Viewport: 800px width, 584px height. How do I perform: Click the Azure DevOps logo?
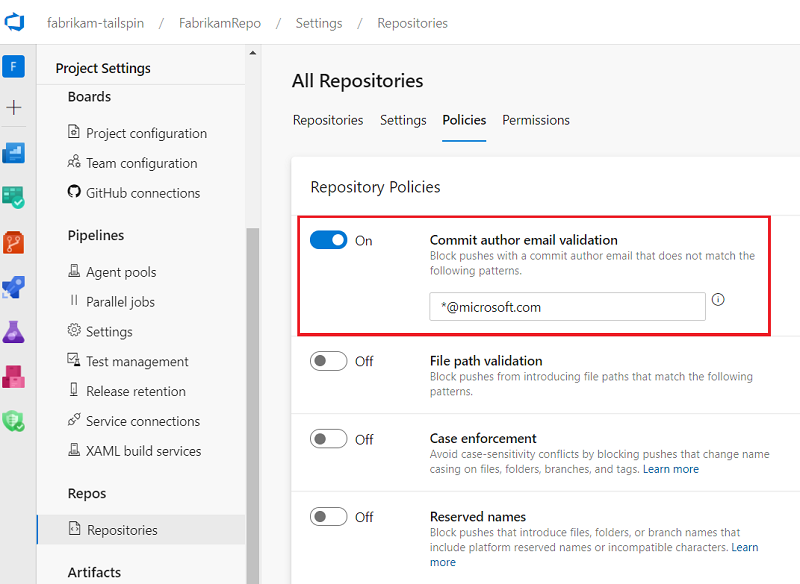click(x=14, y=22)
